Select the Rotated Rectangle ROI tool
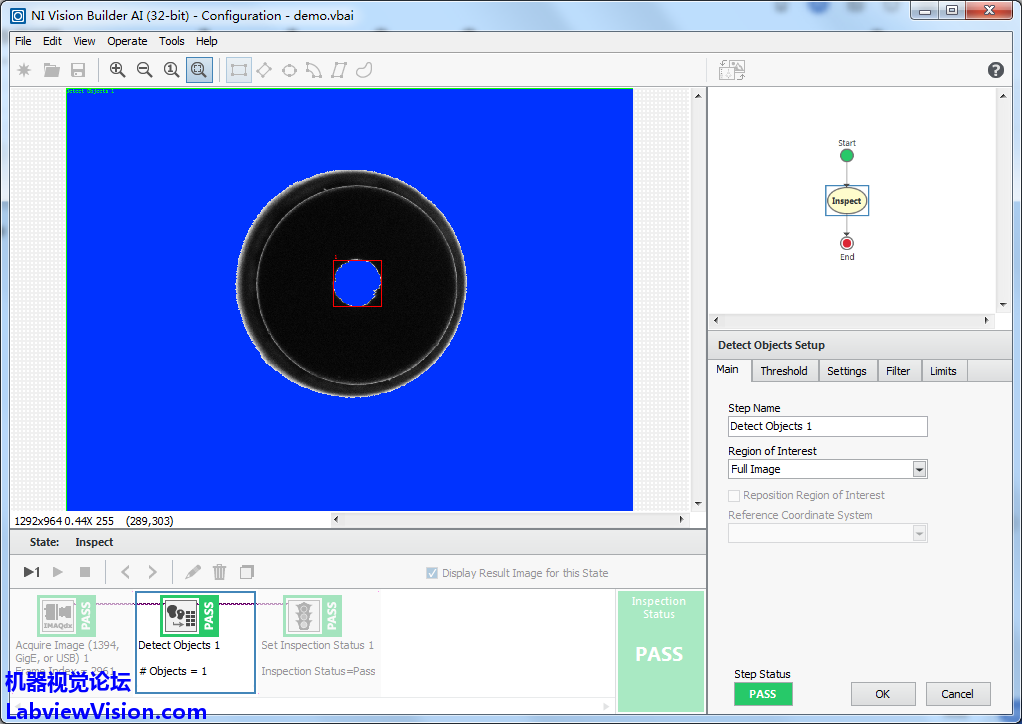The image size is (1022, 724). tap(264, 70)
